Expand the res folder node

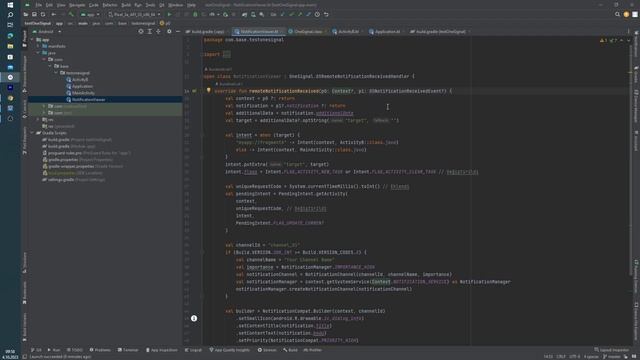[x=38, y=120]
